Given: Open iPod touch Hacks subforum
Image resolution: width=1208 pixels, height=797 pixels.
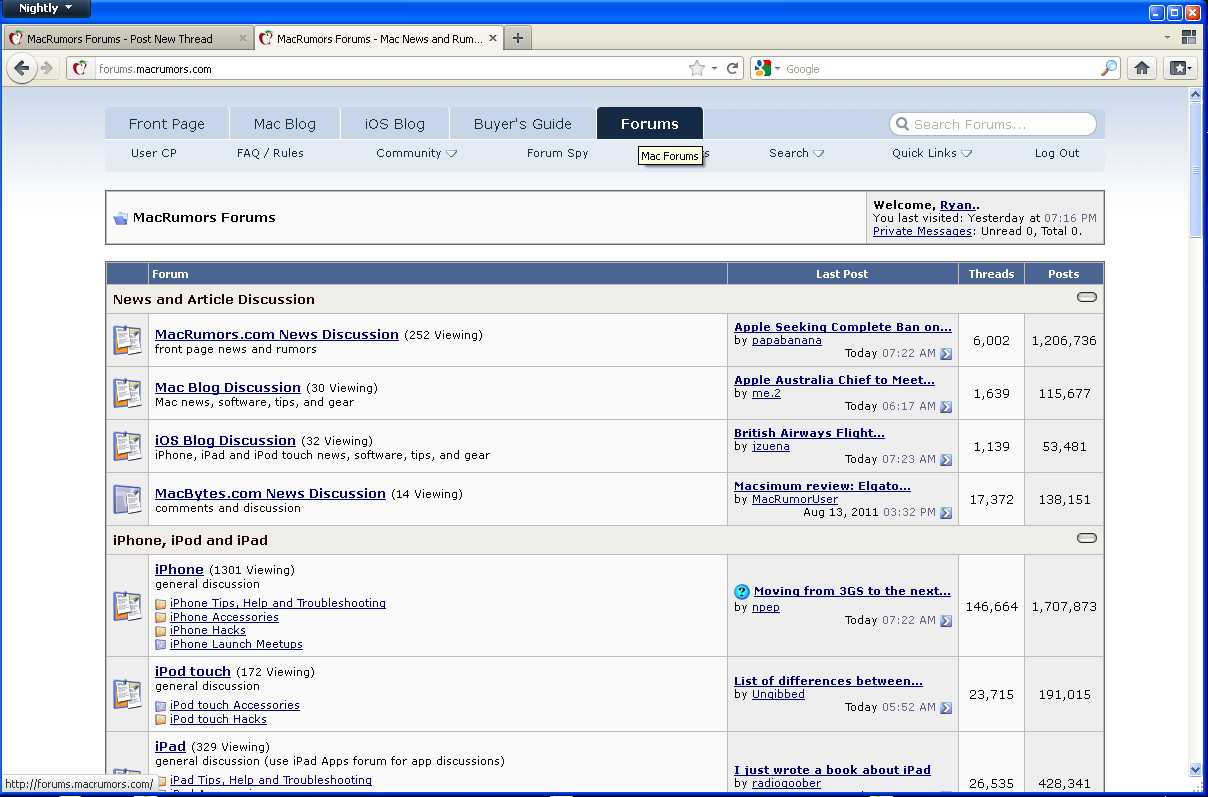Looking at the screenshot, I should pos(218,719).
